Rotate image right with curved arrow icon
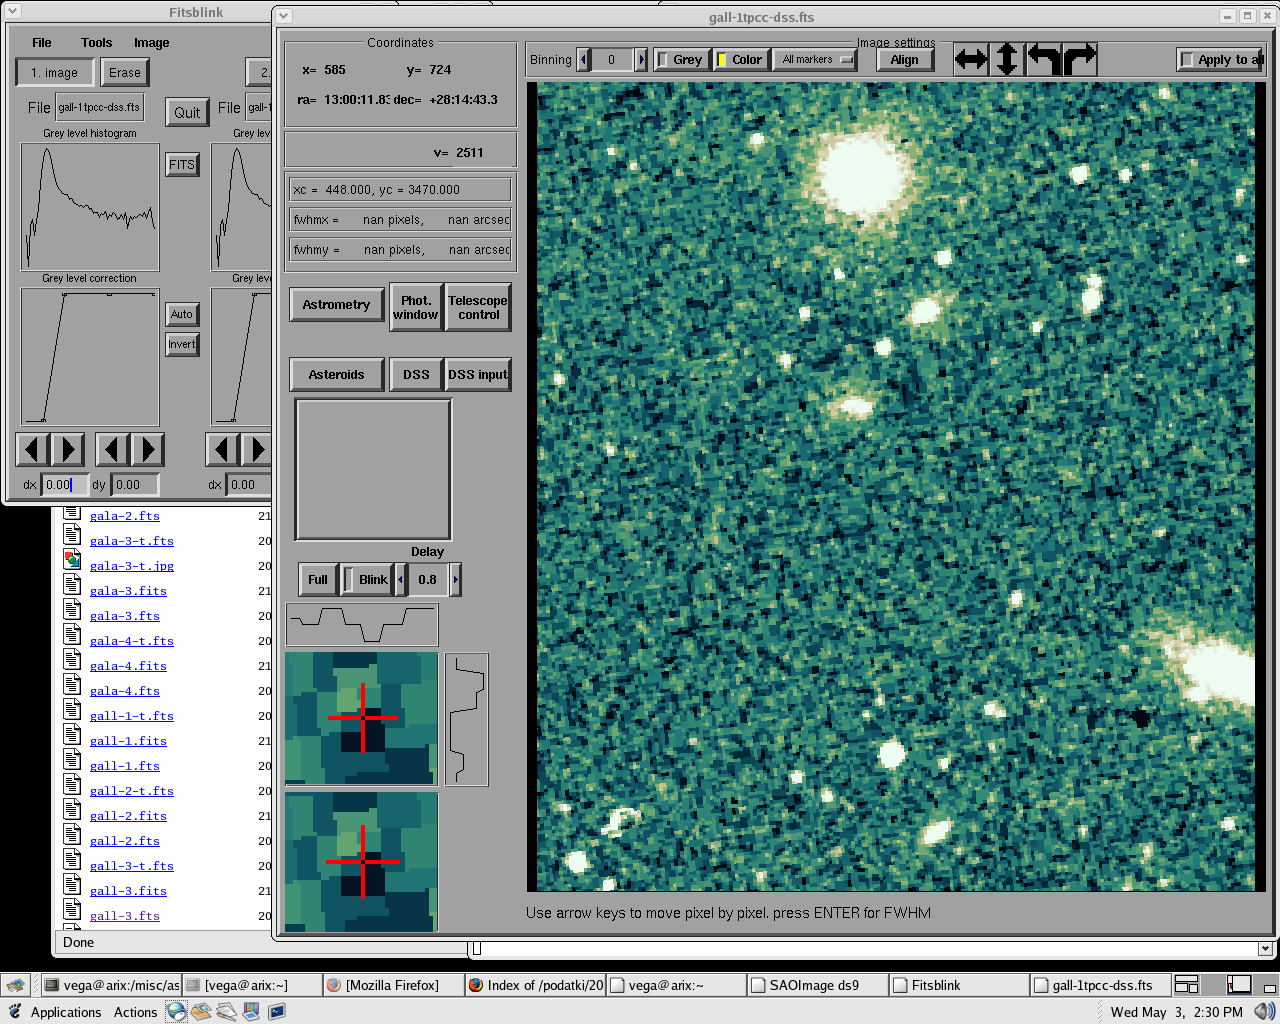This screenshot has width=1280, height=1024. click(1079, 60)
